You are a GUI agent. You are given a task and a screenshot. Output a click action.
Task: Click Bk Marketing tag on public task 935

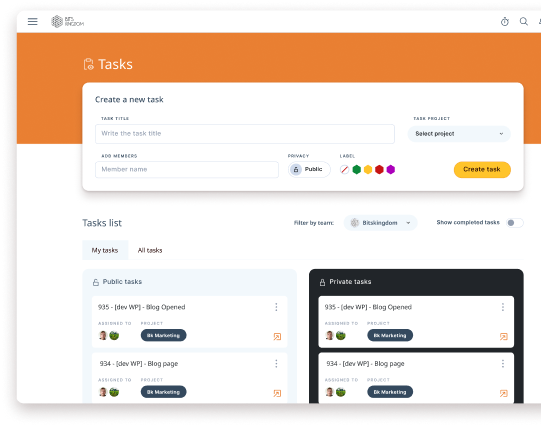[164, 335]
